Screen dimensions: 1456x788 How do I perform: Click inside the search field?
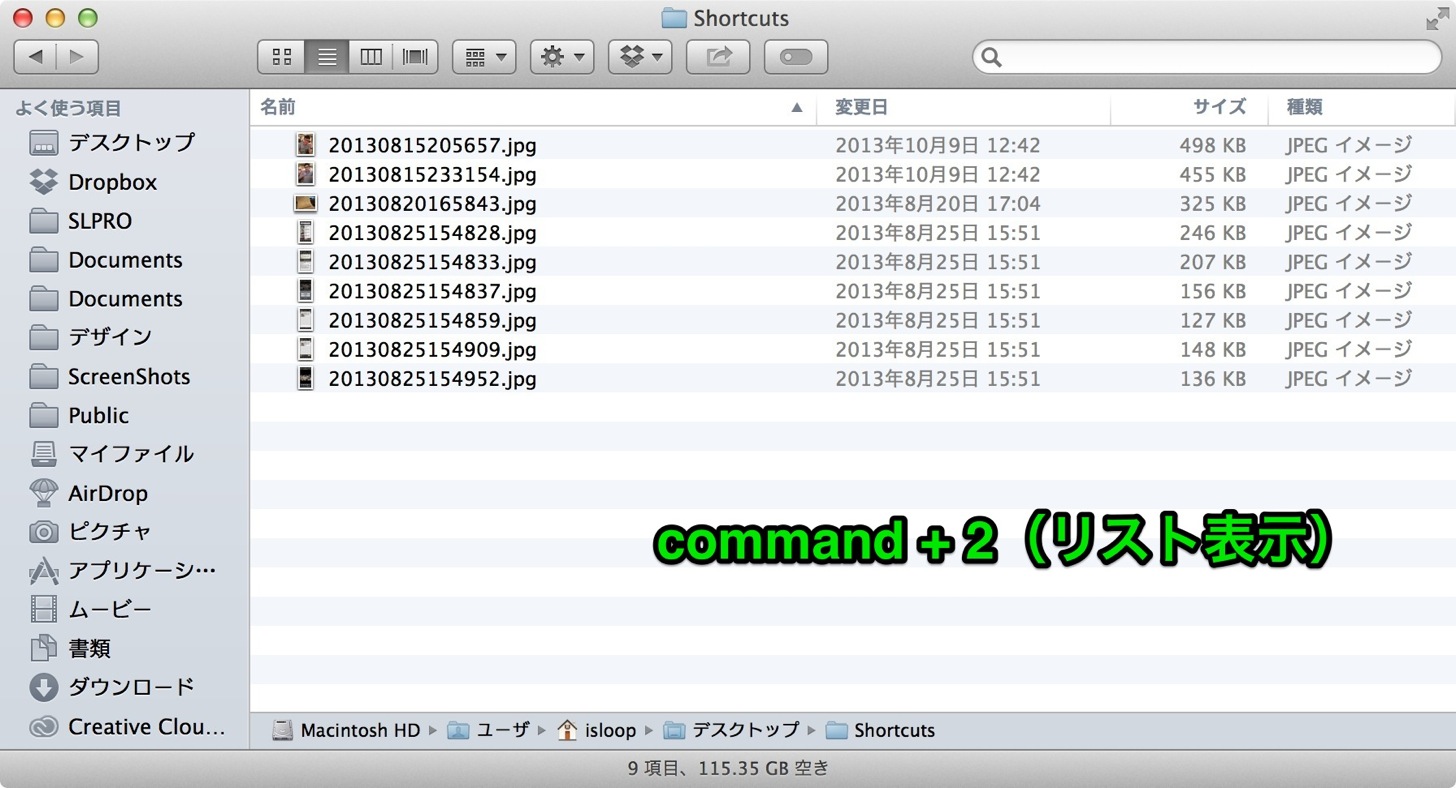(1207, 57)
